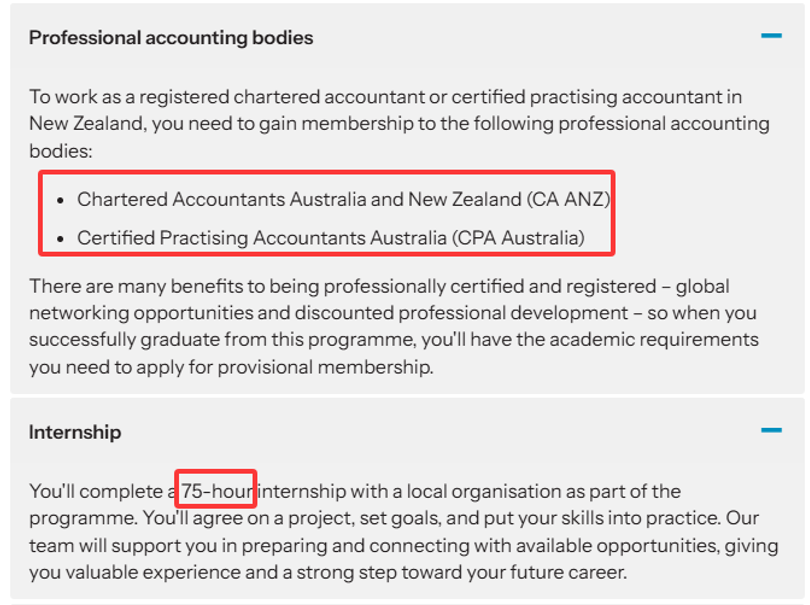Click the bullet before Chartered Accountants
The width and height of the screenshot is (810, 605).
coord(62,200)
